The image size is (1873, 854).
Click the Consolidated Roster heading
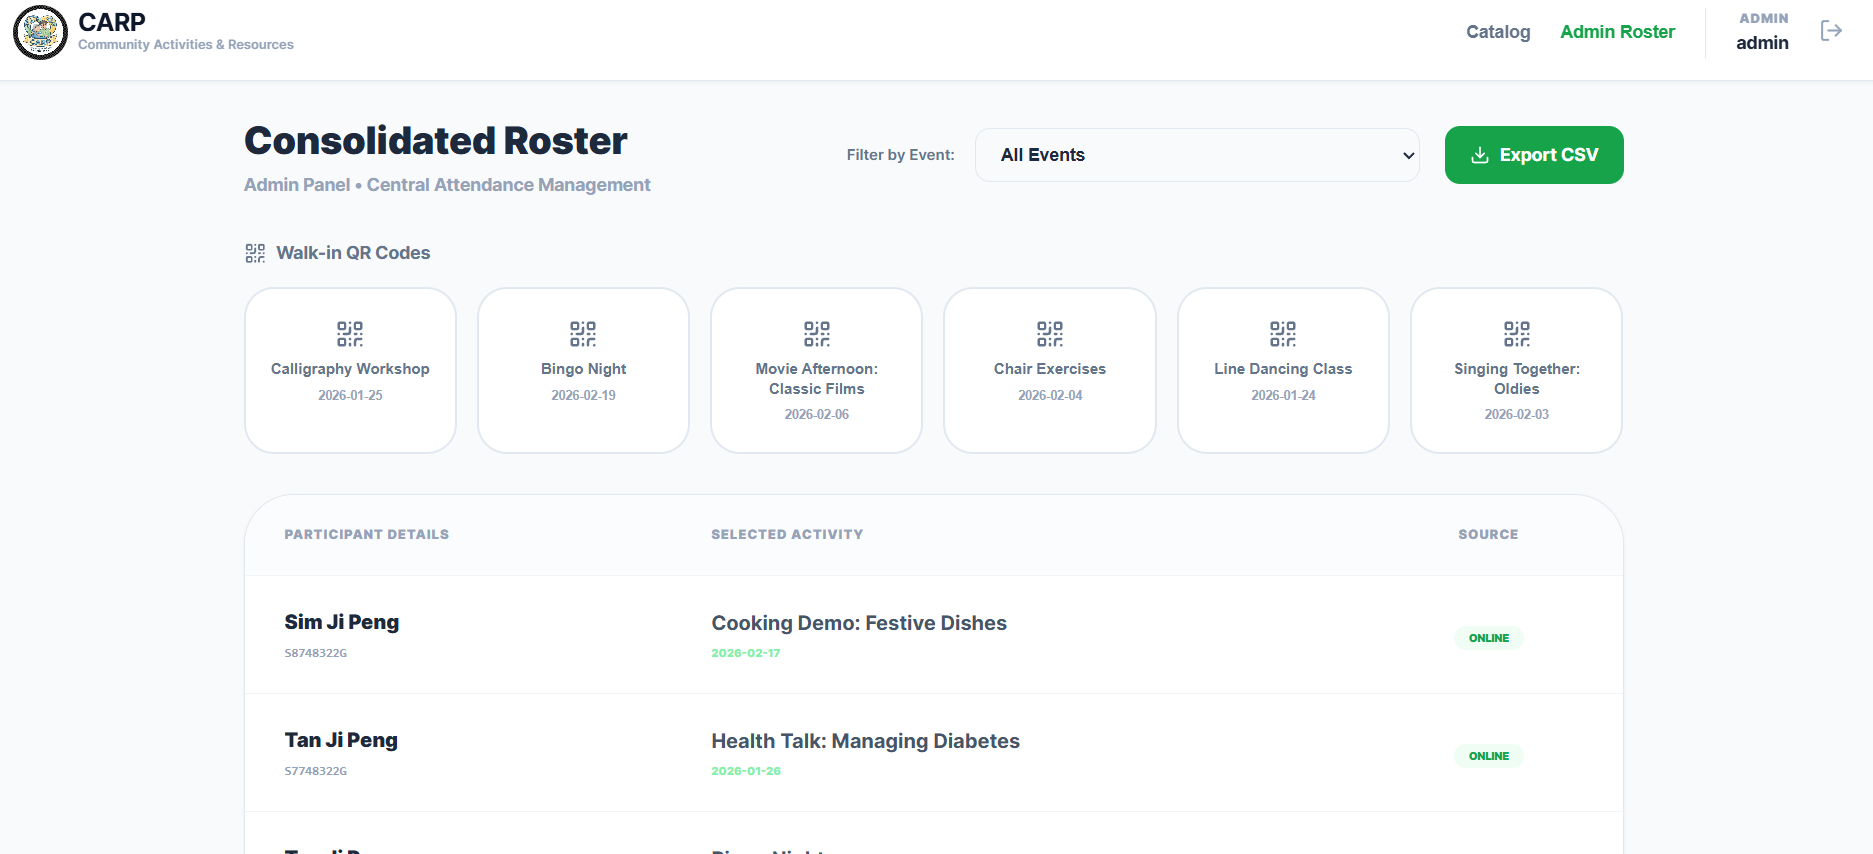tap(436, 141)
